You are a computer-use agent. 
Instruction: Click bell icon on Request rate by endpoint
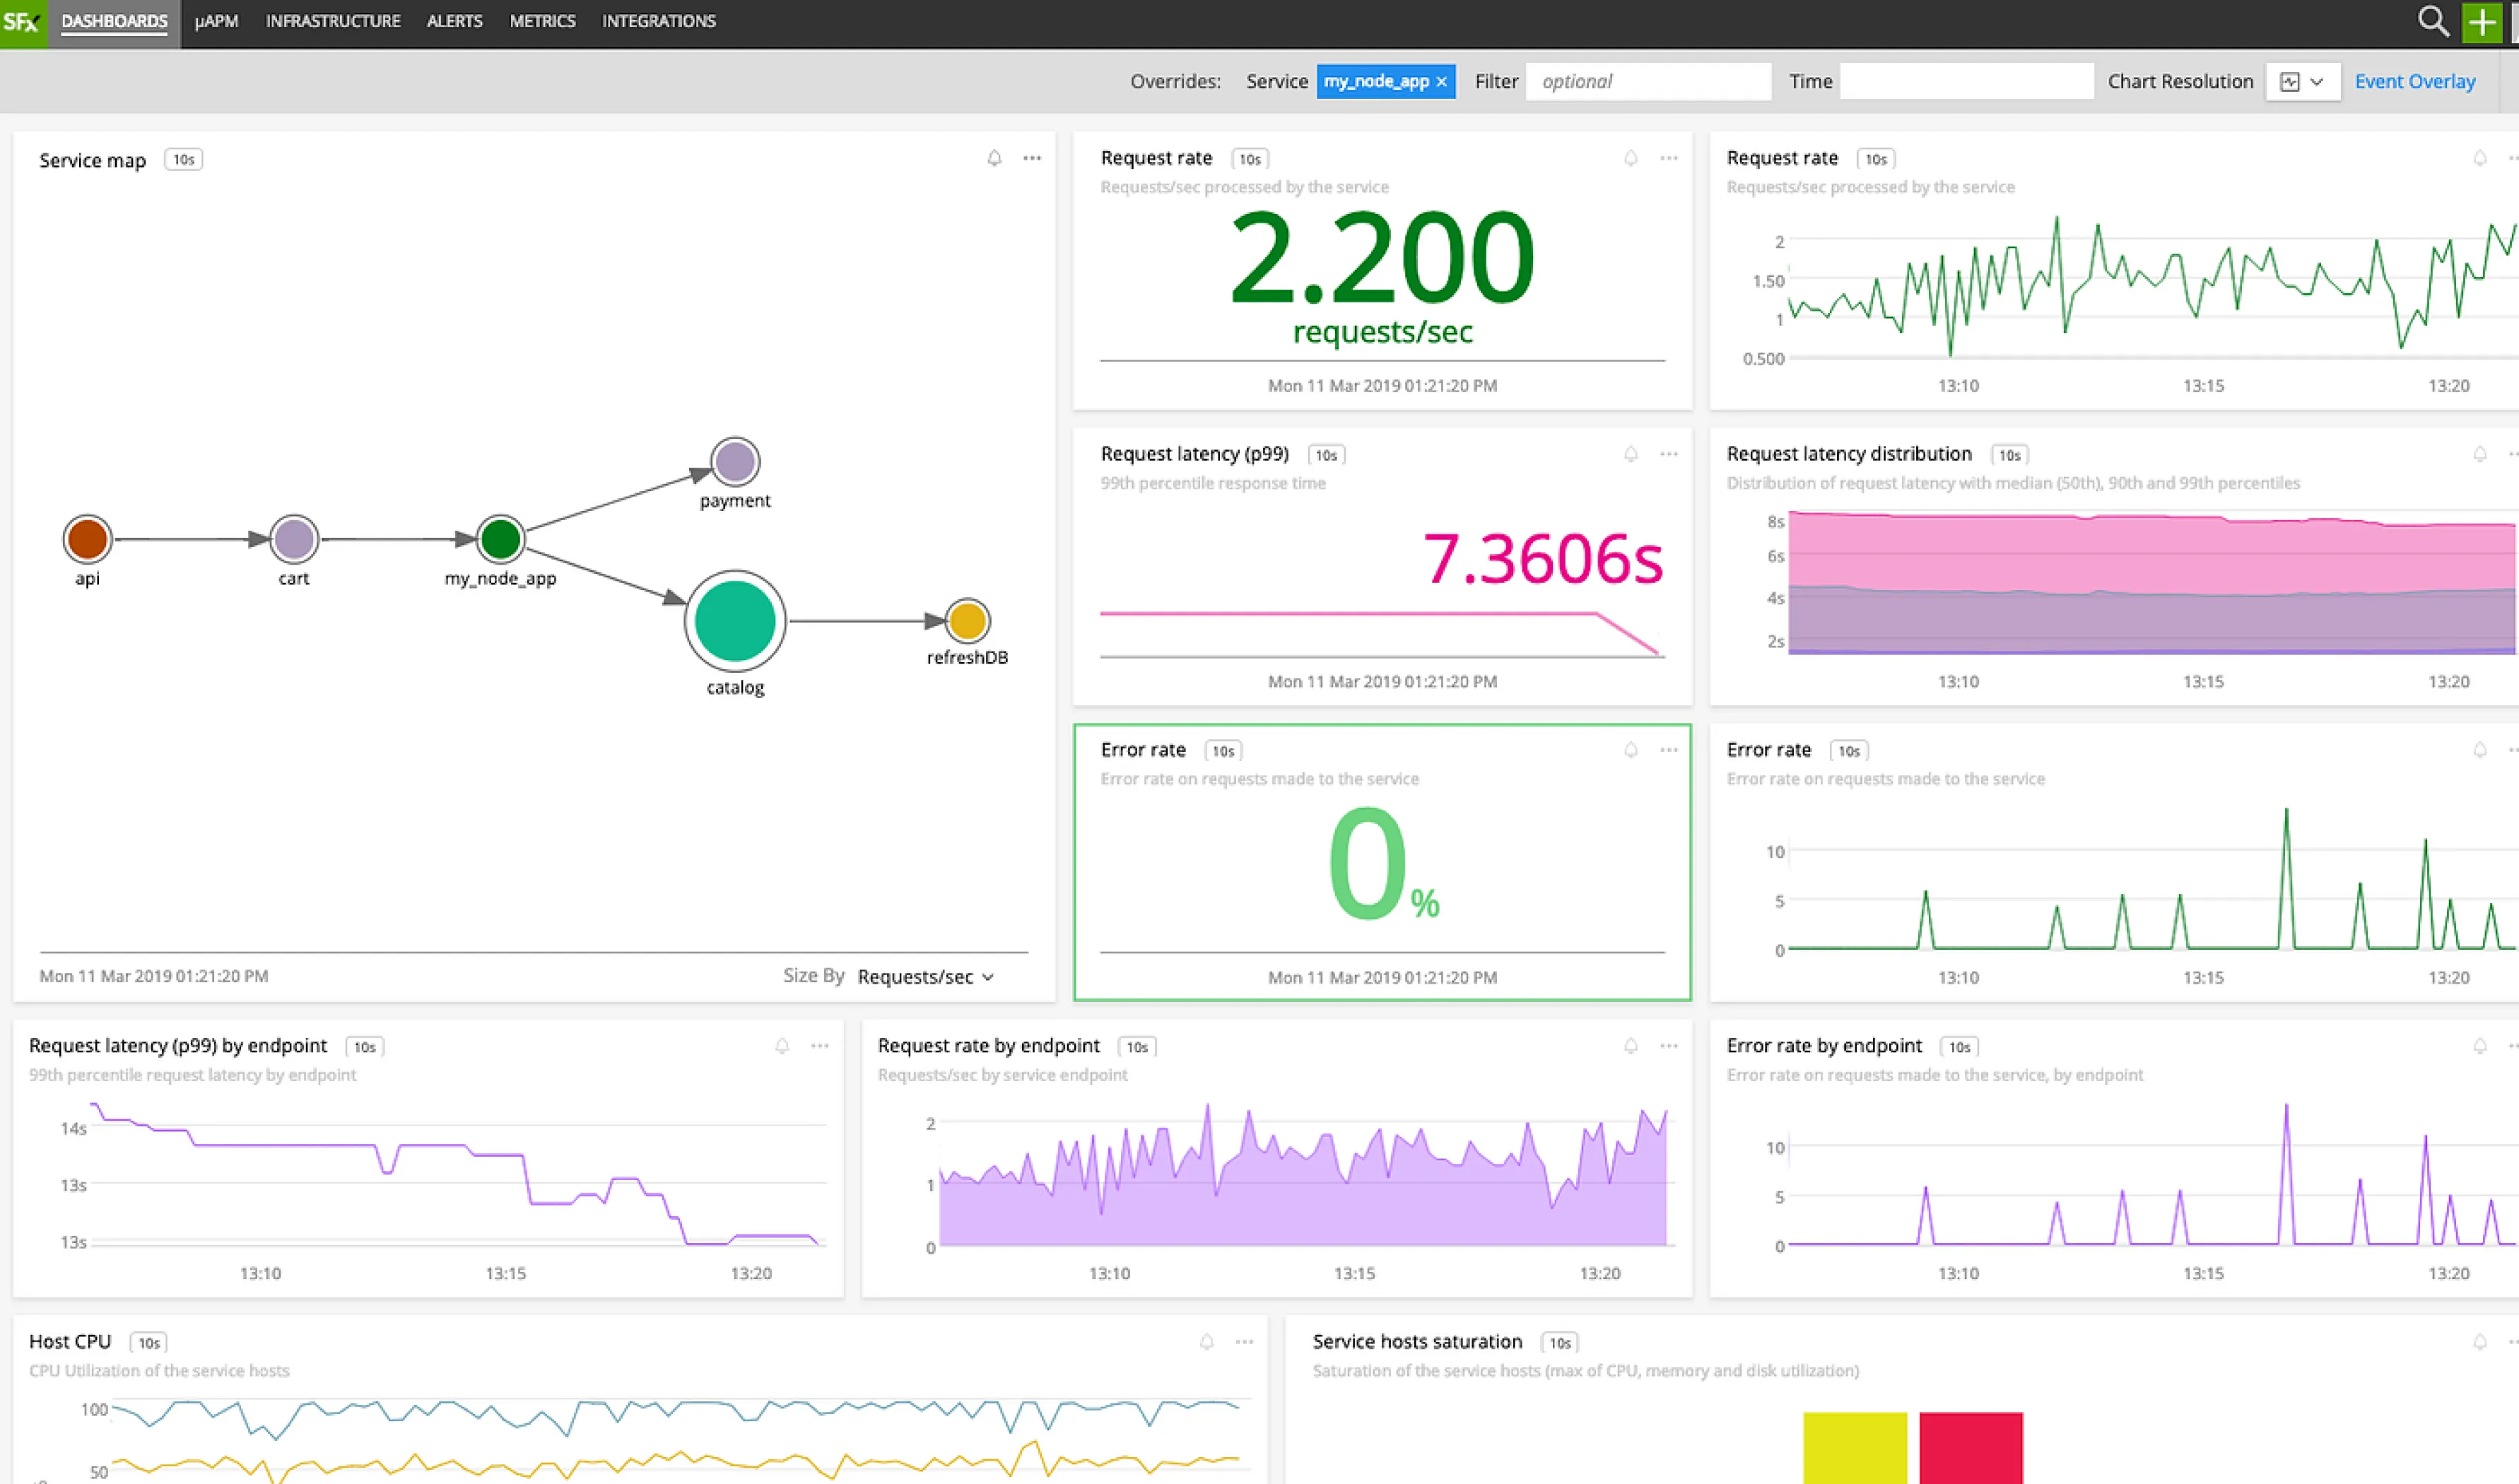pos(1630,1046)
